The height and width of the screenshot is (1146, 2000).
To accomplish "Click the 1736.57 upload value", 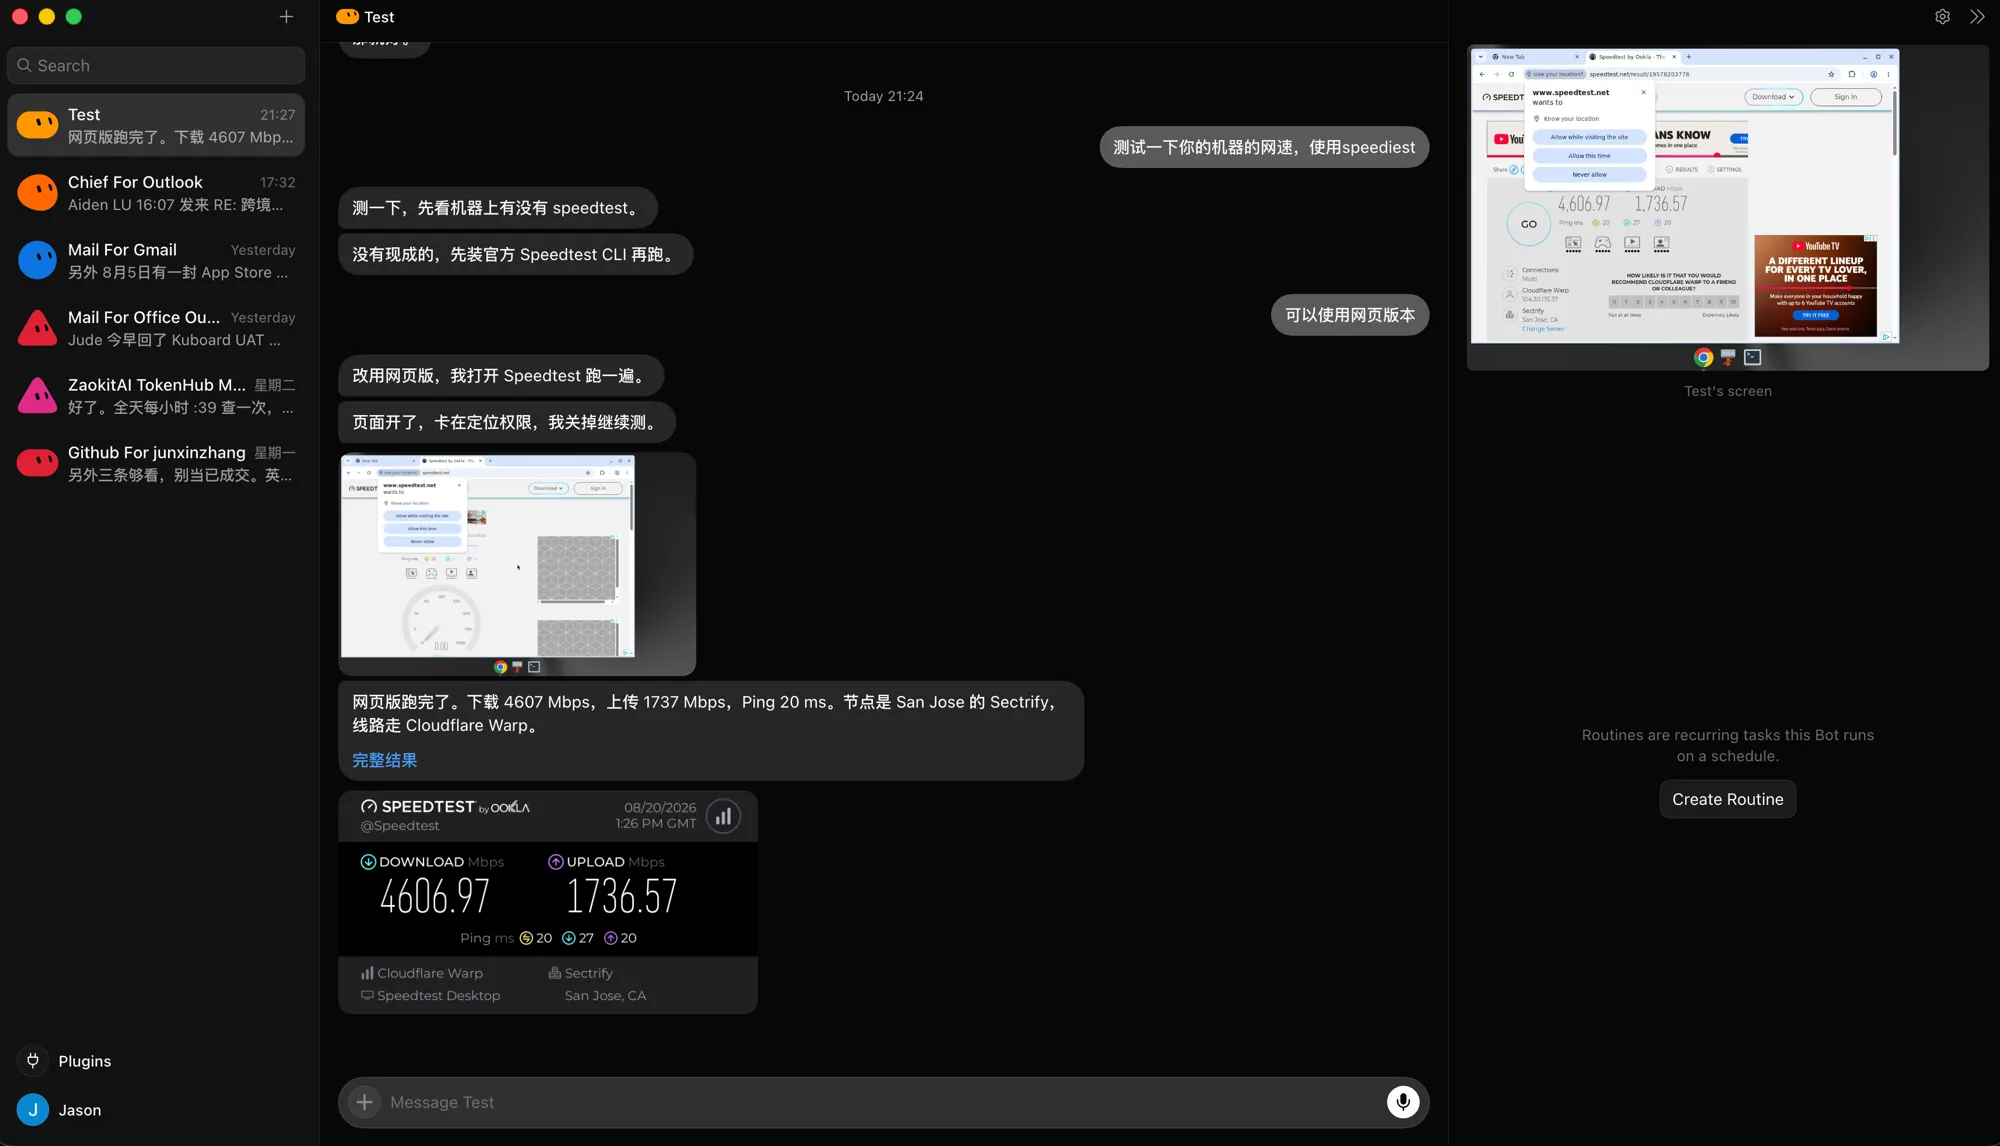I will point(622,896).
